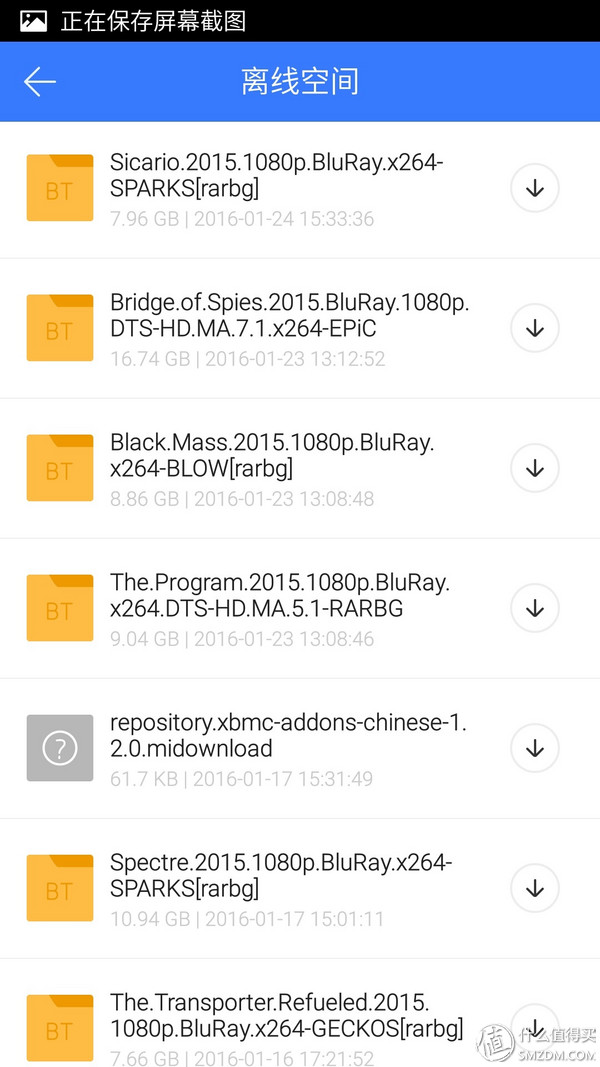Download Bridge.of.Spies file

pos(534,328)
